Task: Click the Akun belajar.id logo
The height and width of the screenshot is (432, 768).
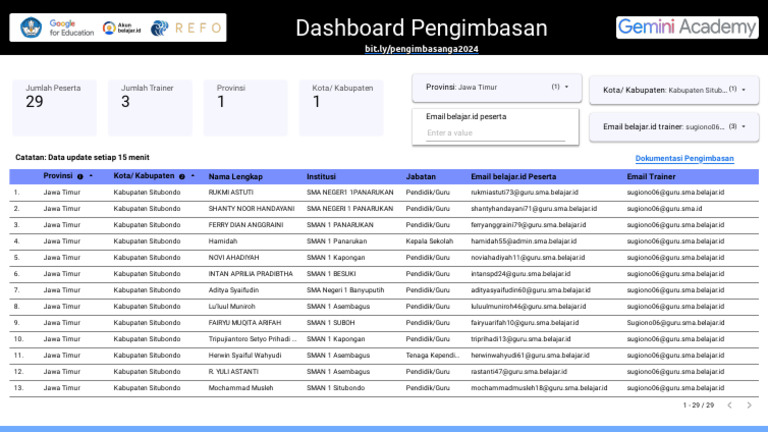Action: click(121, 28)
